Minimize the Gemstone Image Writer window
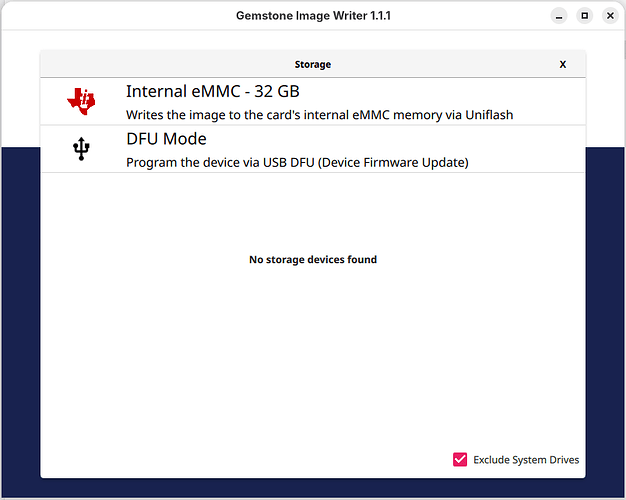This screenshot has width=626, height=500. pos(559,16)
